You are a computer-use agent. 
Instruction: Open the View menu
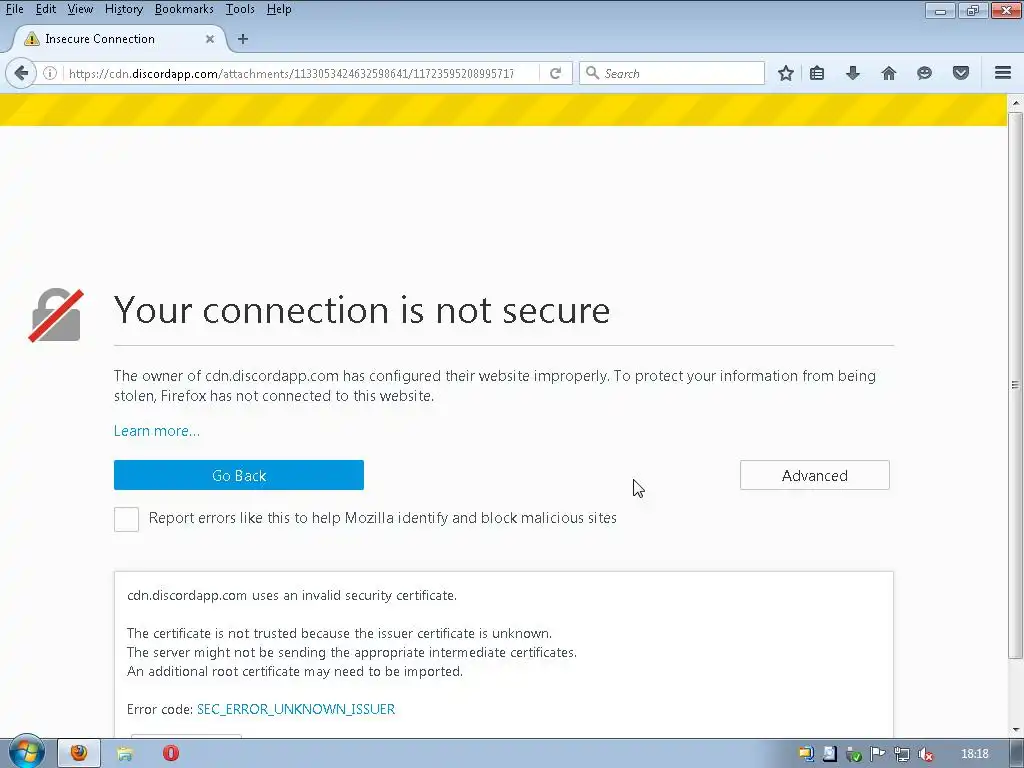(x=80, y=9)
